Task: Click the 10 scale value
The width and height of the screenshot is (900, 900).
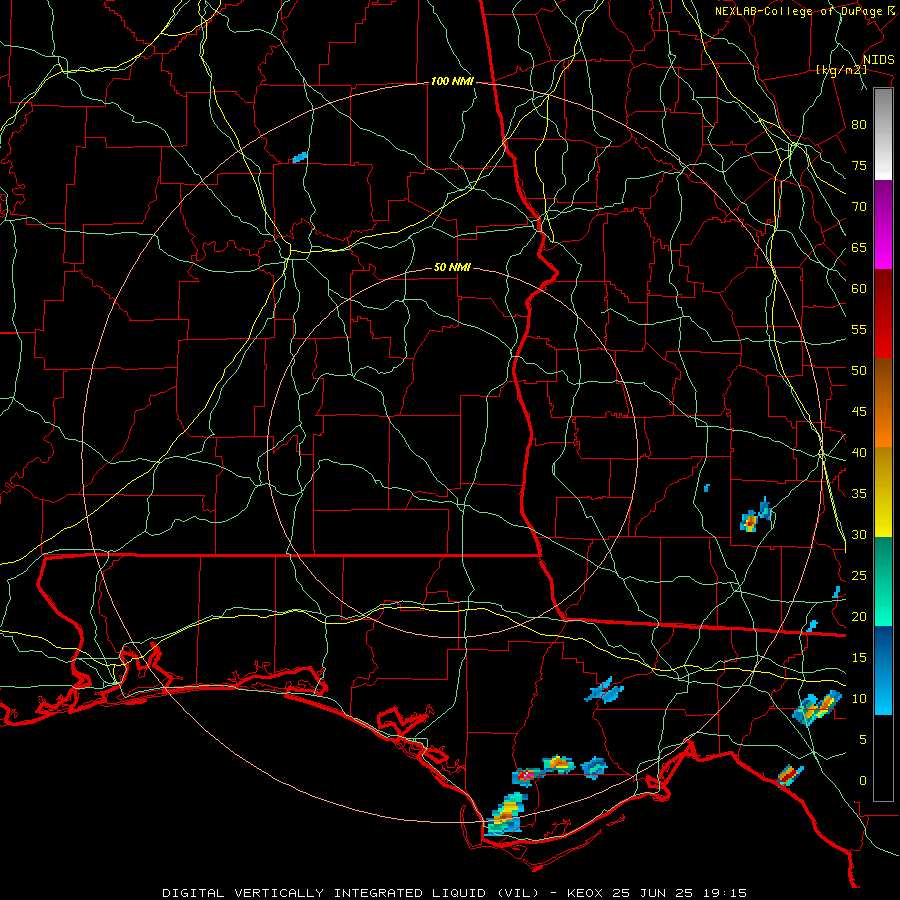Action: [859, 699]
